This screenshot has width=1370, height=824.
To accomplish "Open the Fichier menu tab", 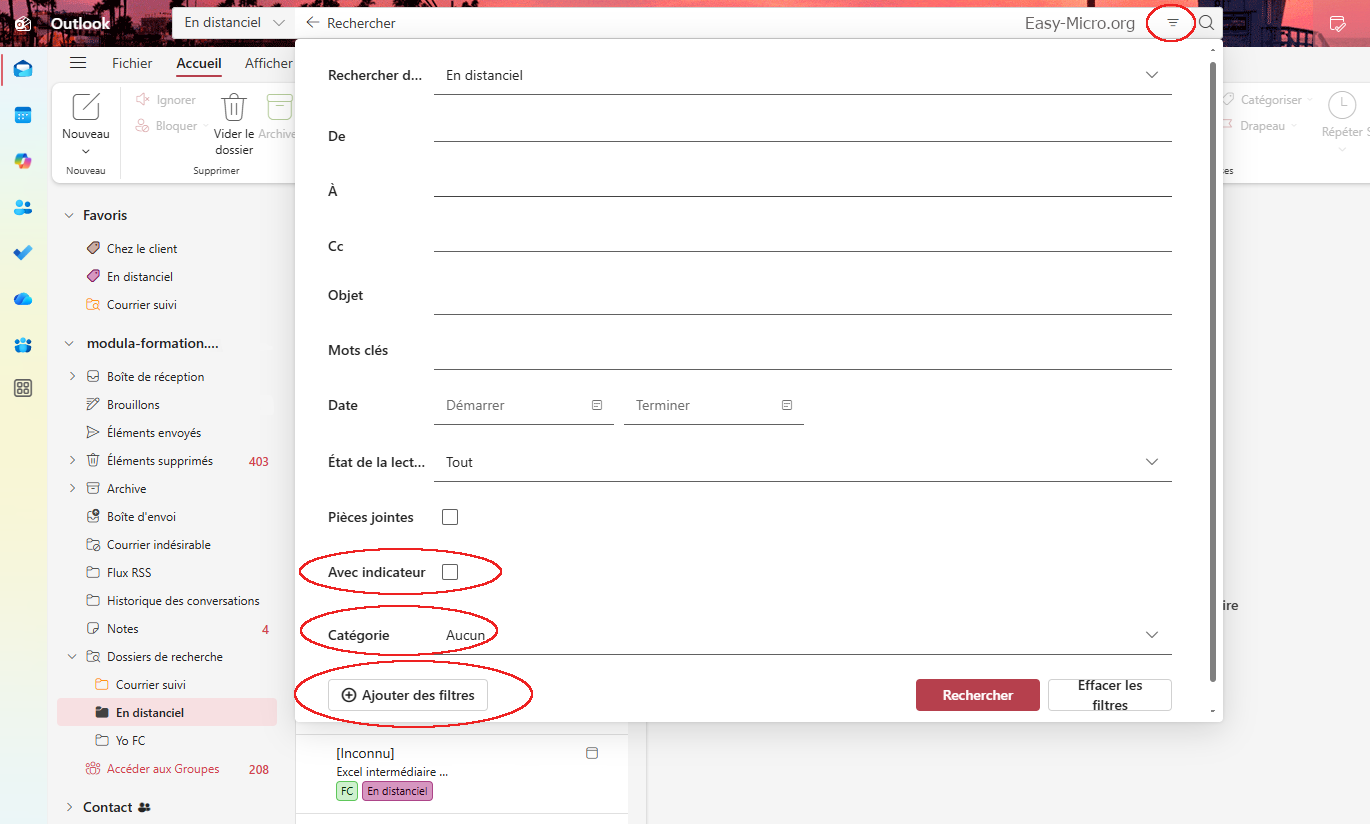I will click(x=132, y=63).
